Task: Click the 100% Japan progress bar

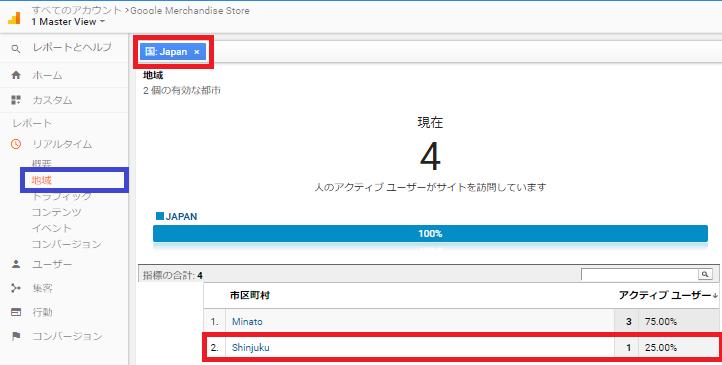Action: (x=430, y=233)
